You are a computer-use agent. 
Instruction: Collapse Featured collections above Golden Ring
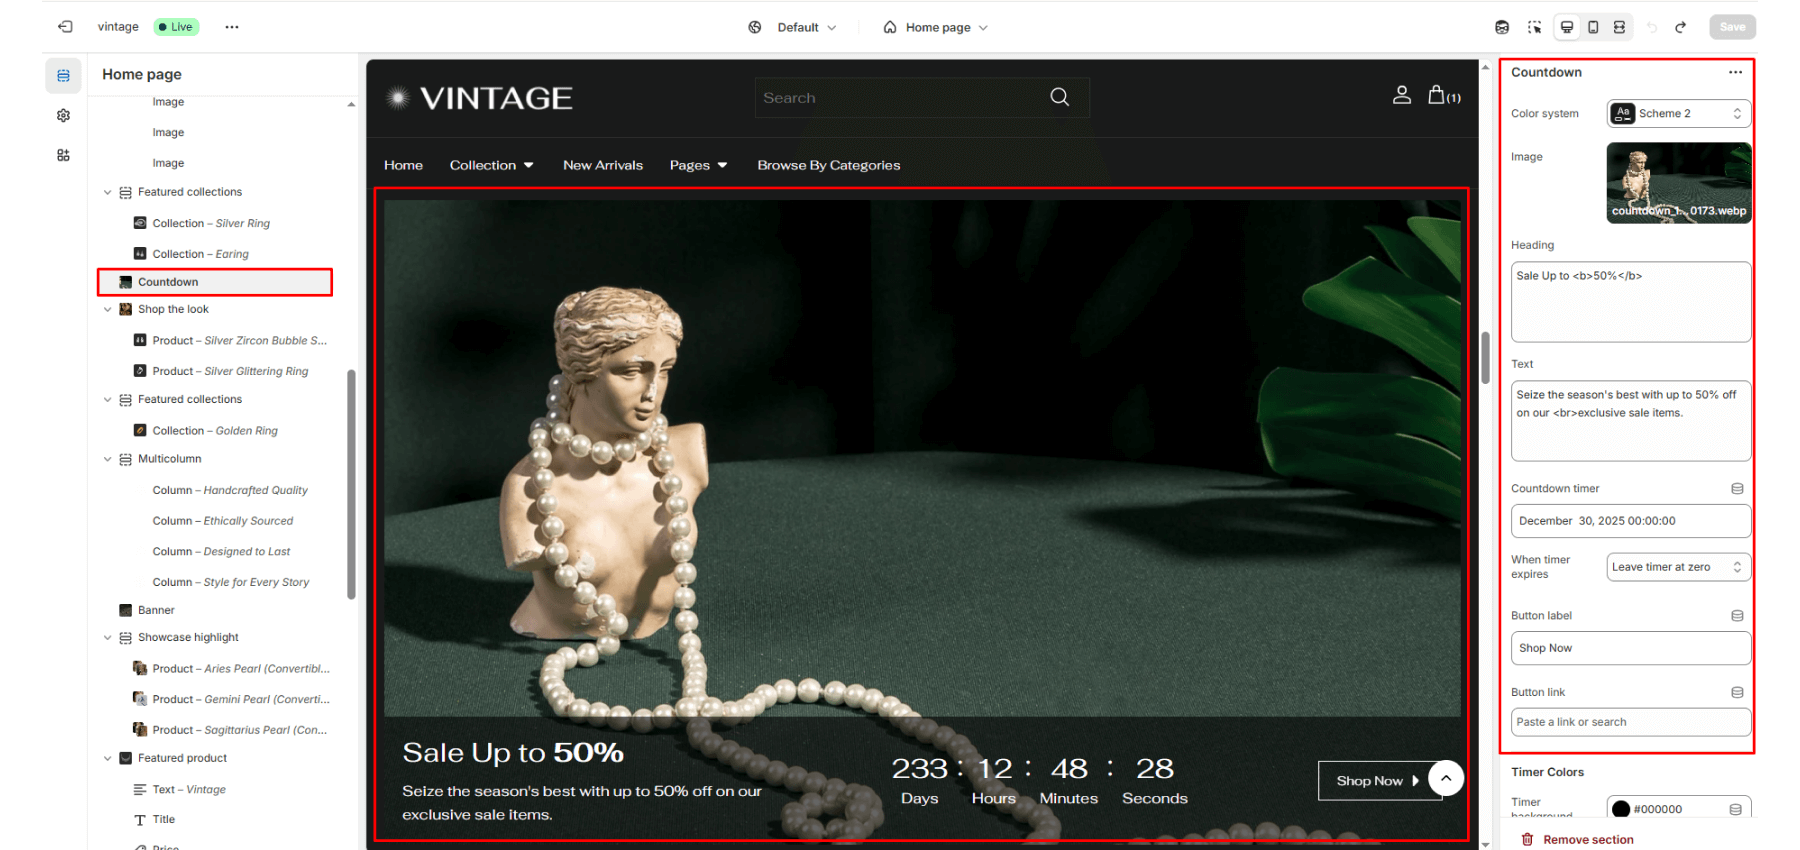tap(107, 399)
